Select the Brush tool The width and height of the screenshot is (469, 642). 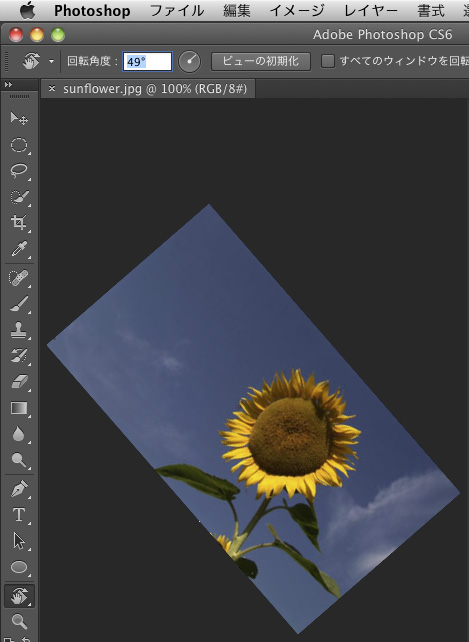[19, 304]
